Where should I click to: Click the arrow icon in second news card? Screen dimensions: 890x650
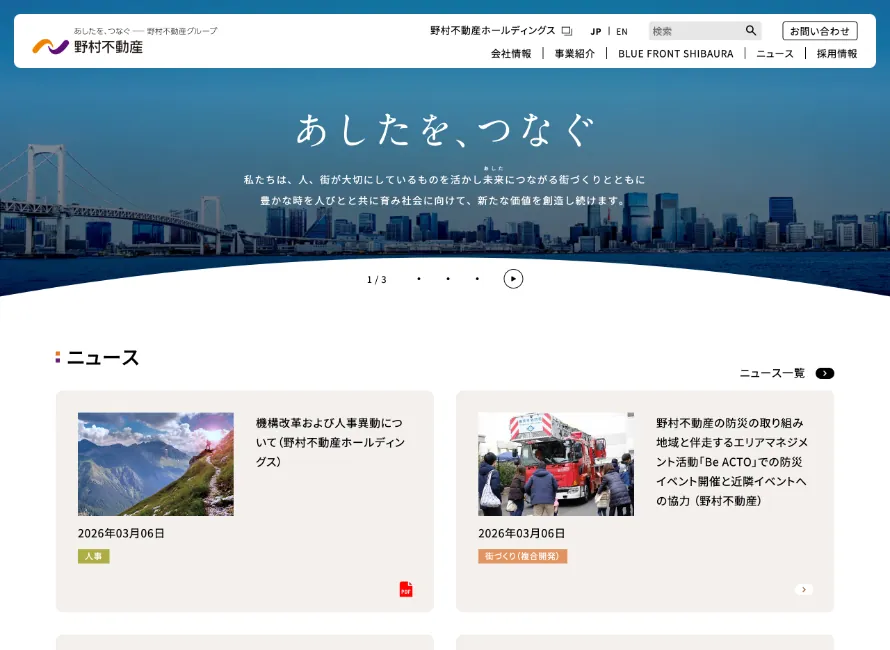pyautogui.click(x=804, y=590)
